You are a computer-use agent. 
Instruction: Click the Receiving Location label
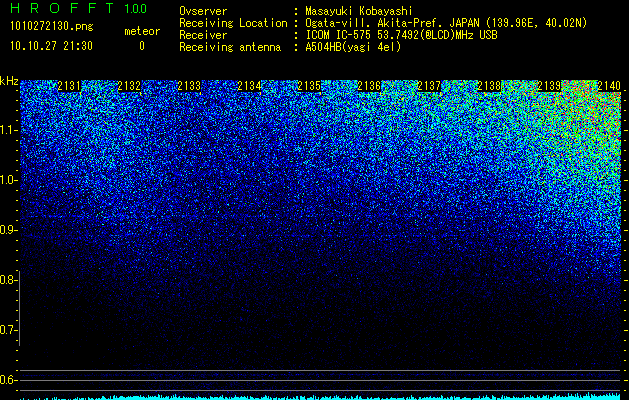click(233, 23)
